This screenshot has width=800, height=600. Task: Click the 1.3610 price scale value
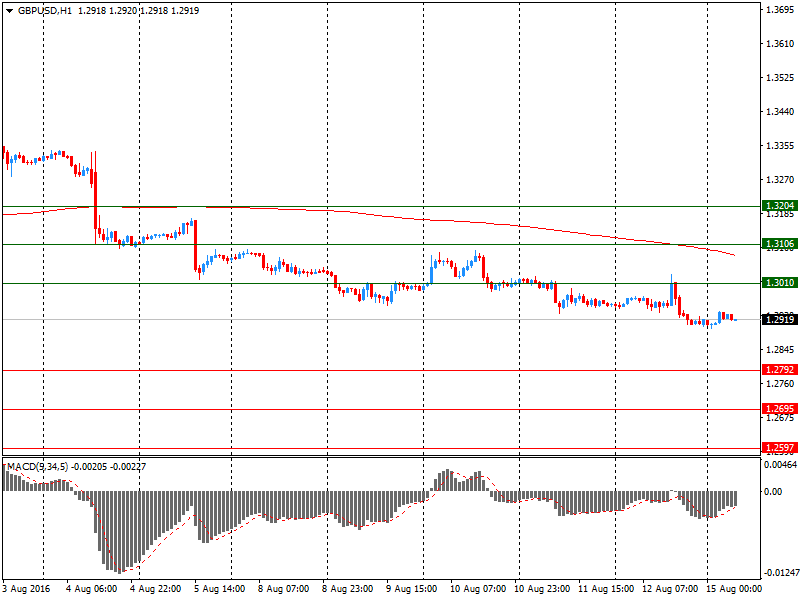click(x=780, y=44)
